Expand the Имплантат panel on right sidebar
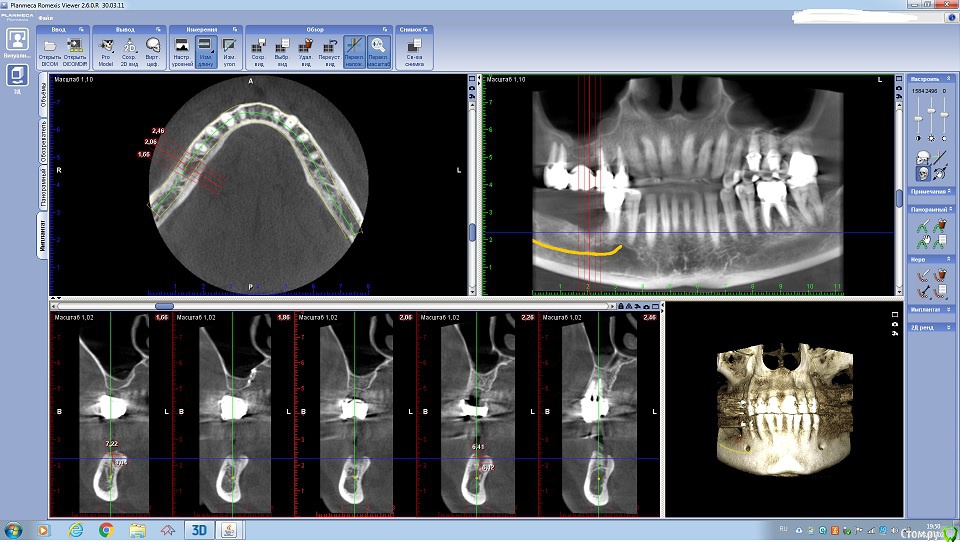 (950, 310)
